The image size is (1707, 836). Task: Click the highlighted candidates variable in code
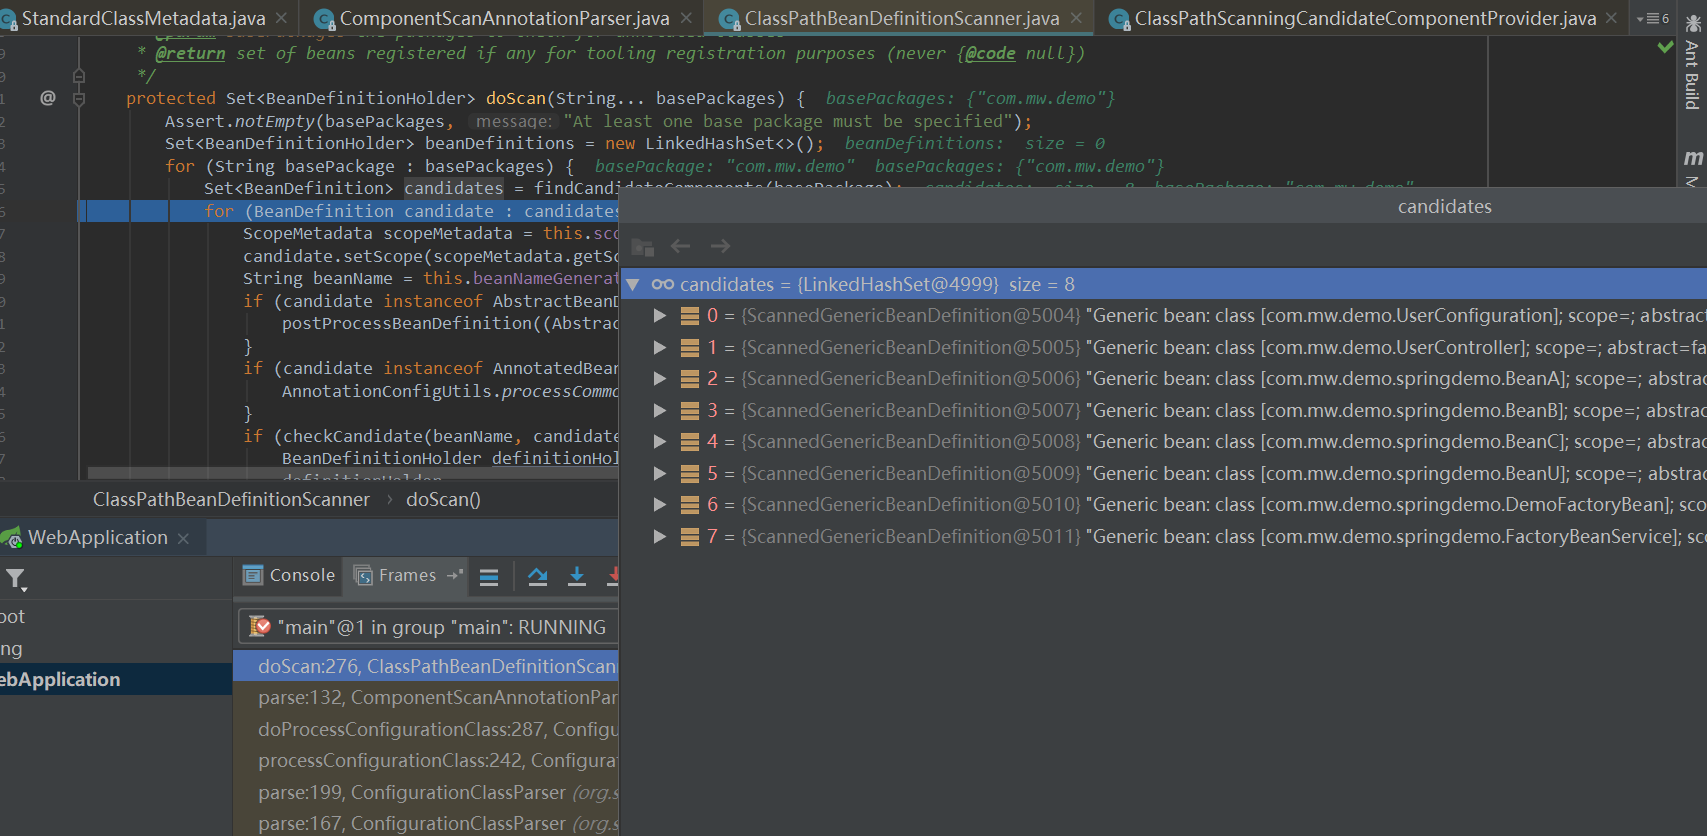click(x=454, y=188)
